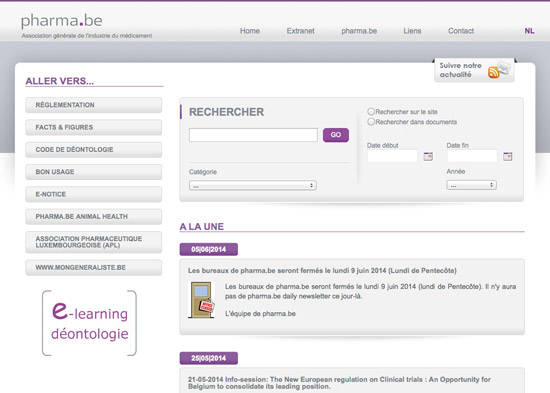Open the RSS feed icon
This screenshot has height=393, width=550.
[494, 72]
